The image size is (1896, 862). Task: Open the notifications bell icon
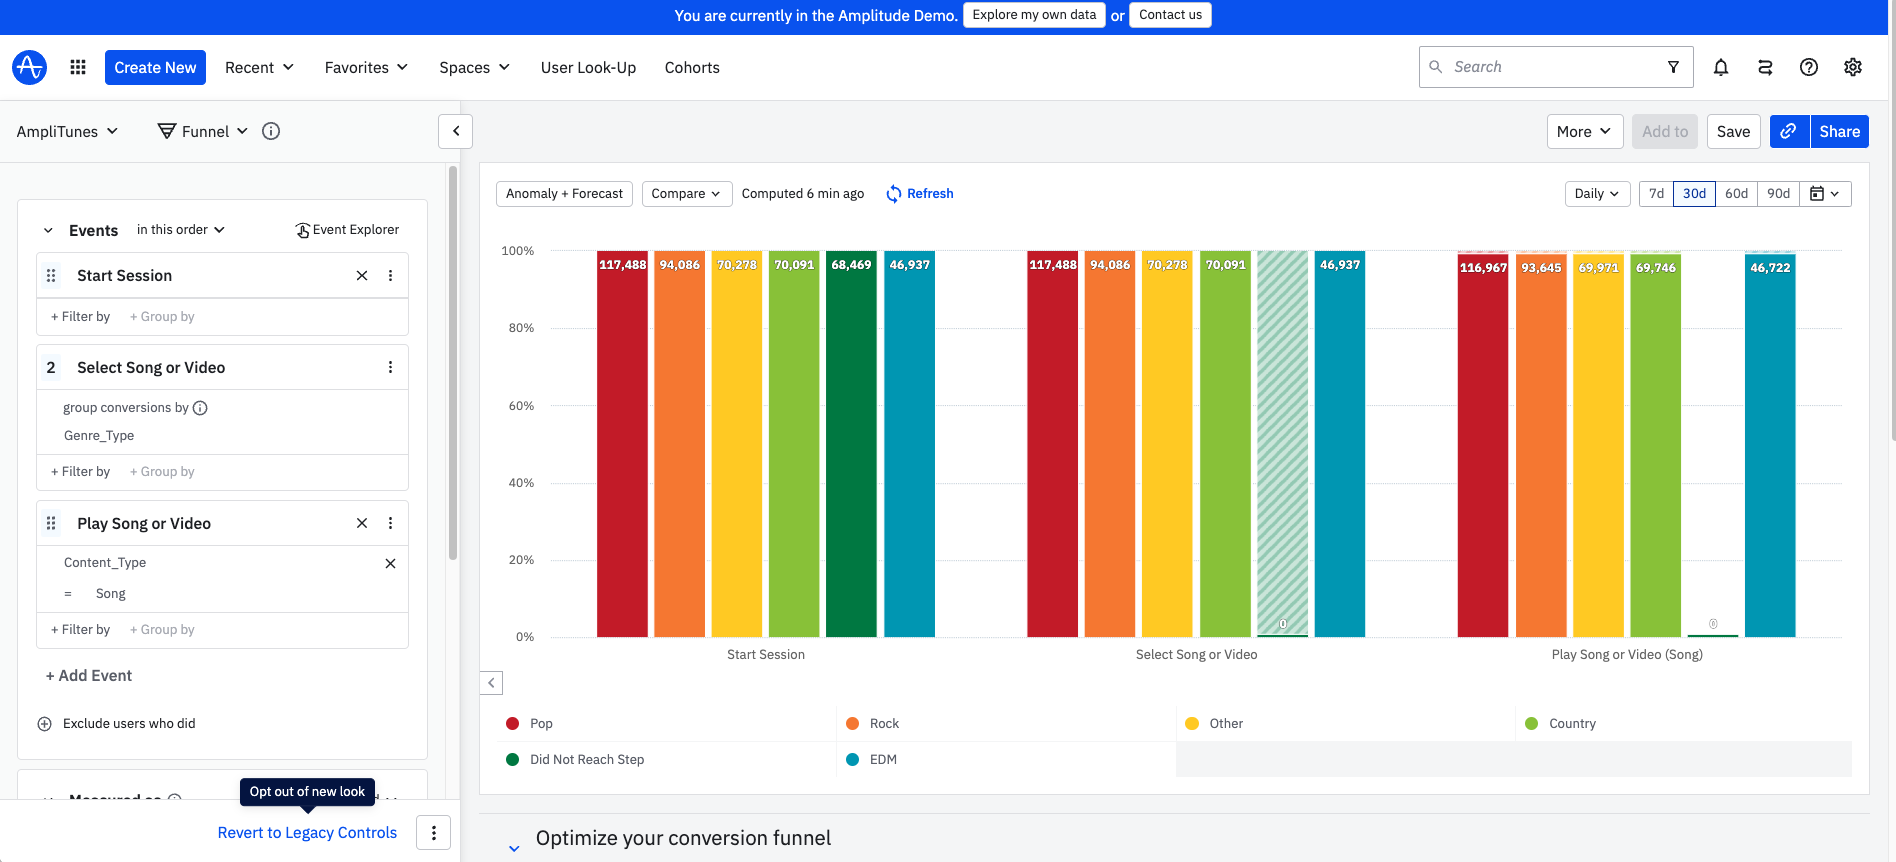[x=1721, y=67]
